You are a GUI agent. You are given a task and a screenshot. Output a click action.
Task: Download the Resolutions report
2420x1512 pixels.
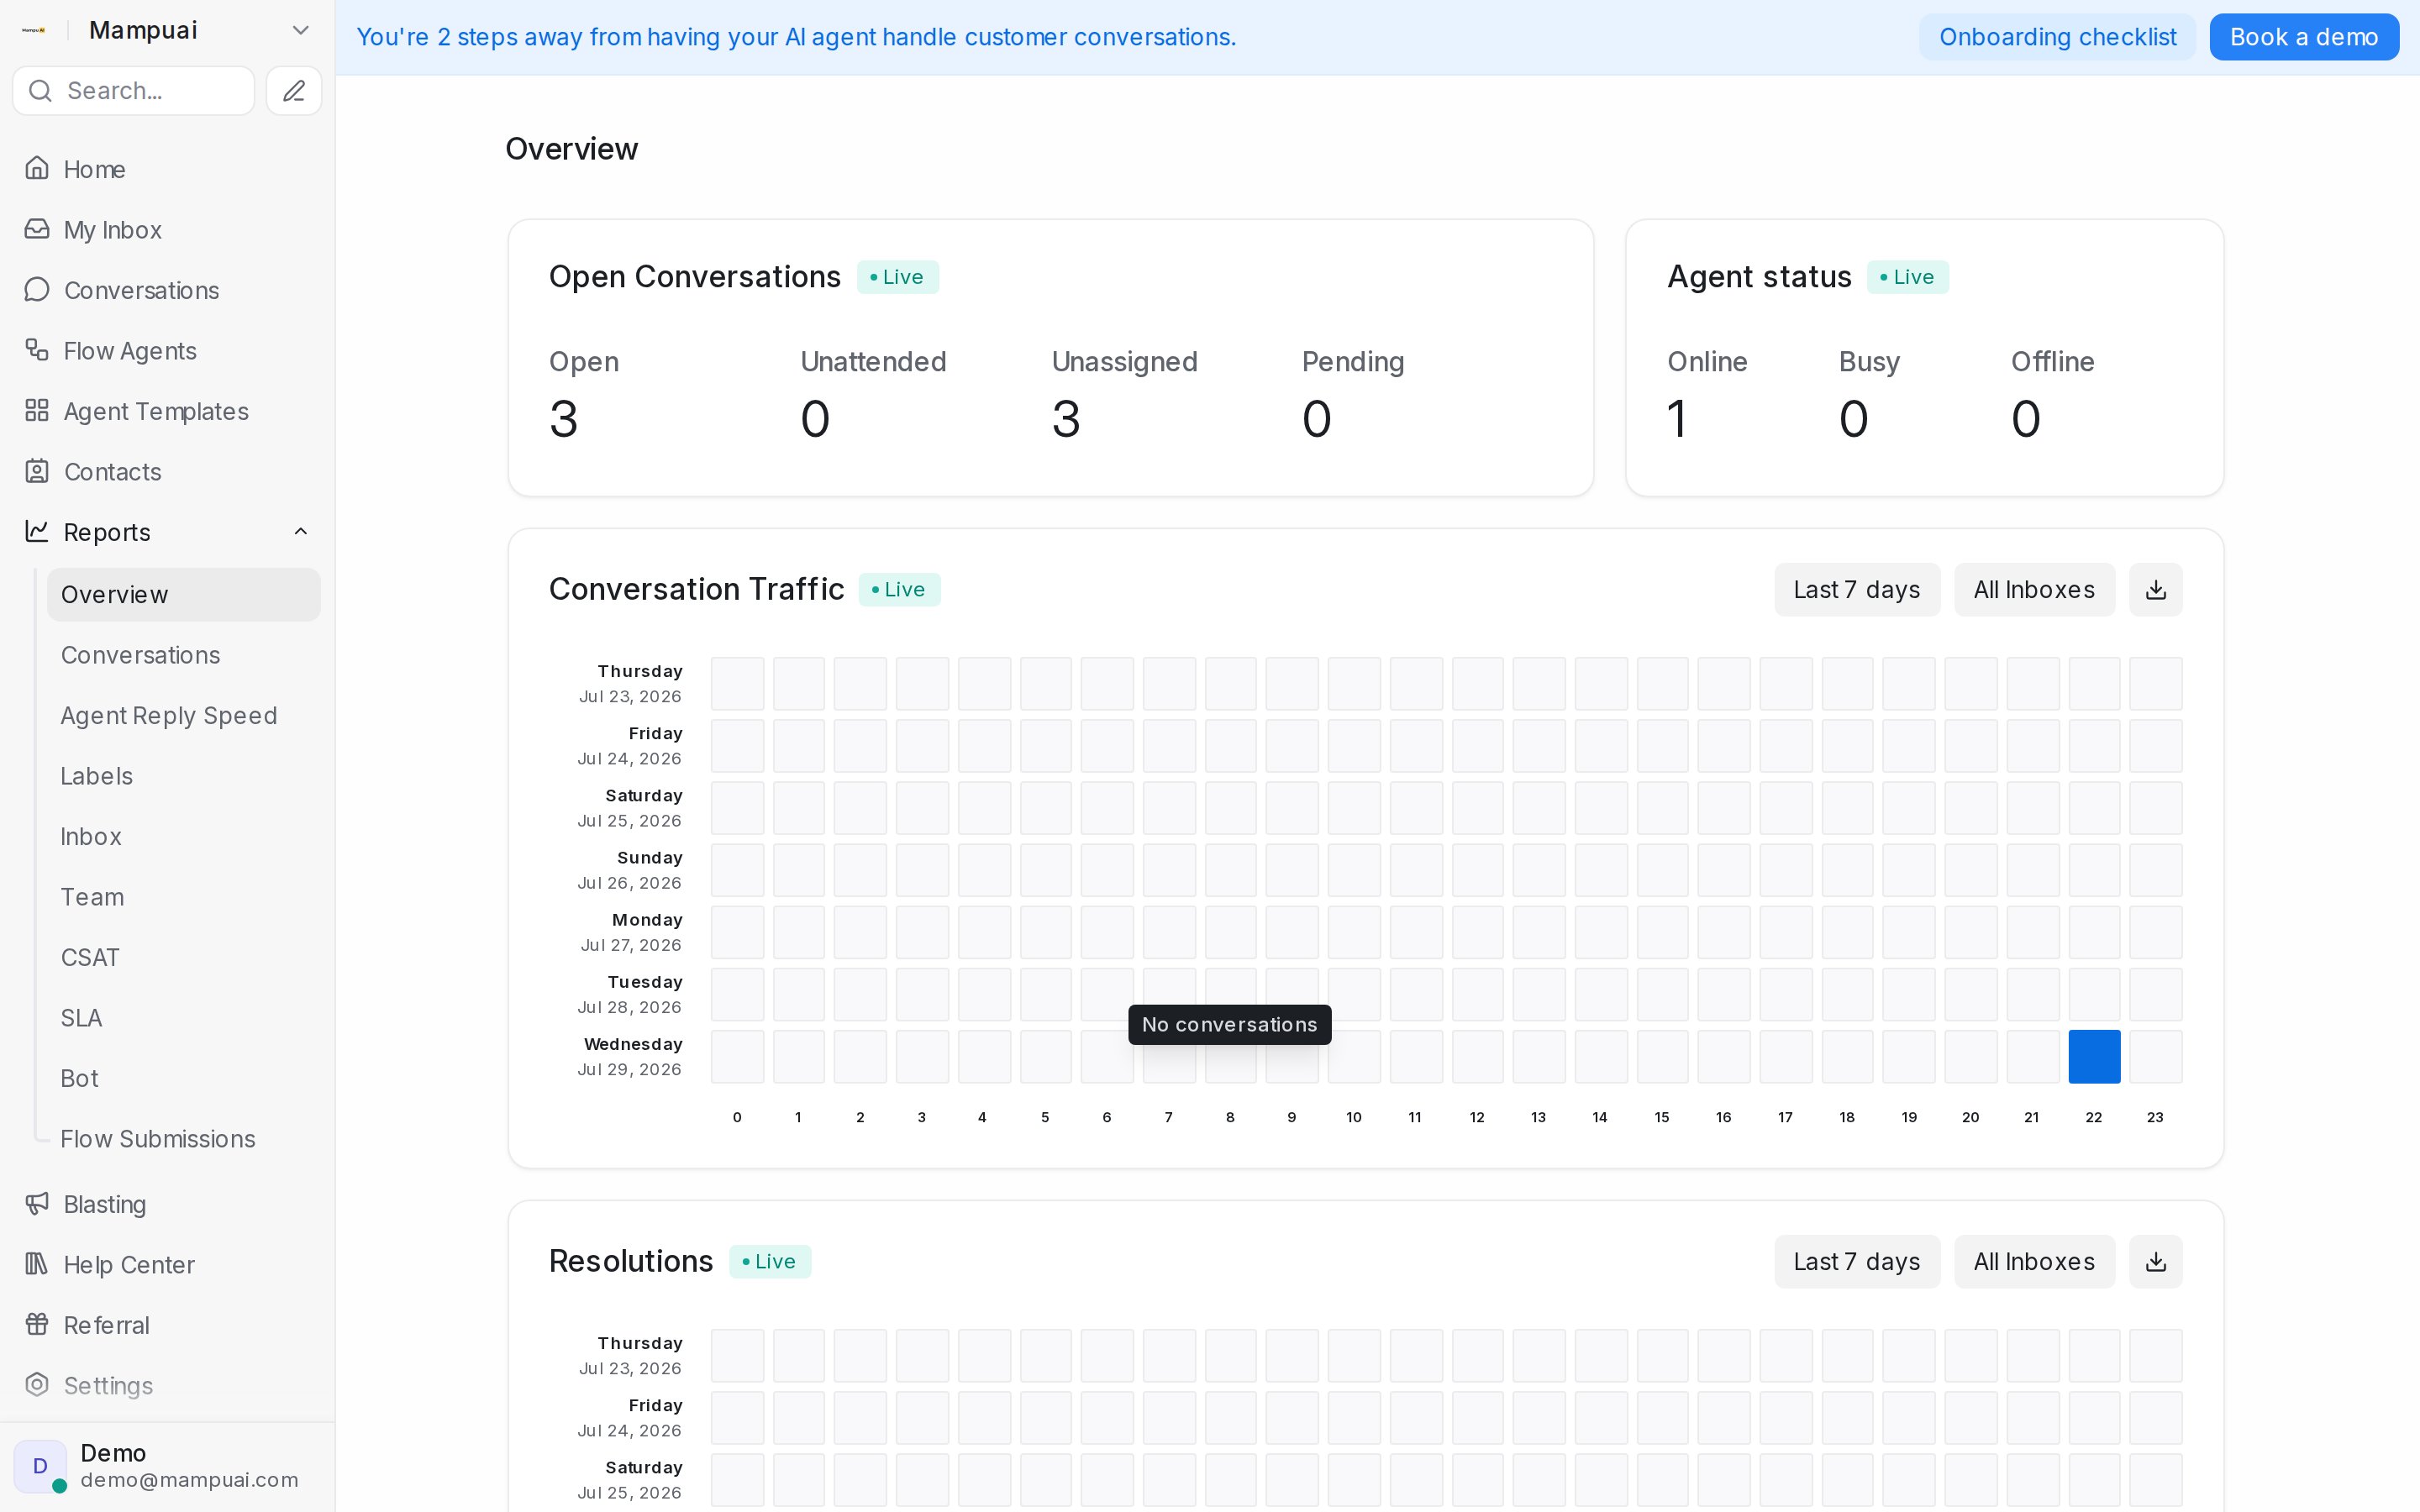point(2155,1262)
